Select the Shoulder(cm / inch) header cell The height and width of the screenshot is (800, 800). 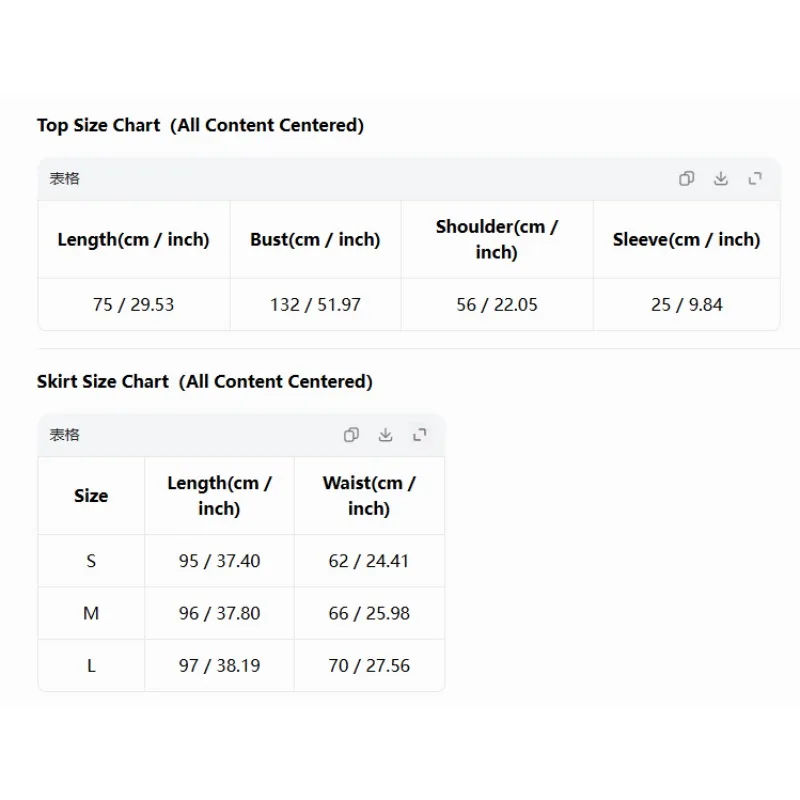[x=497, y=239]
